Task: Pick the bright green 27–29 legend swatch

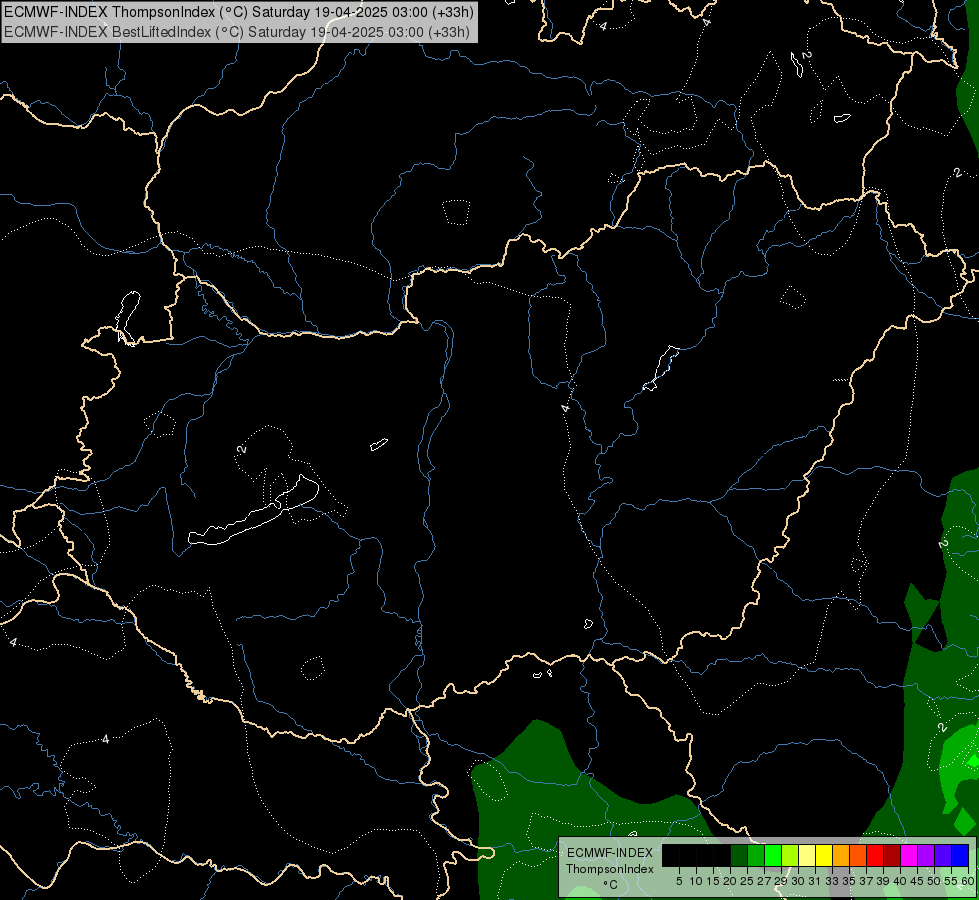Action: pos(773,855)
